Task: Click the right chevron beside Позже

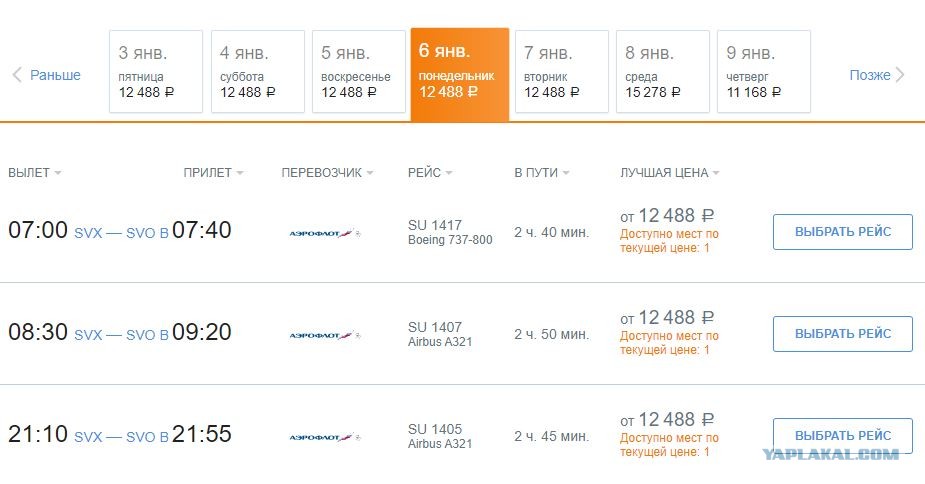Action: (x=900, y=75)
